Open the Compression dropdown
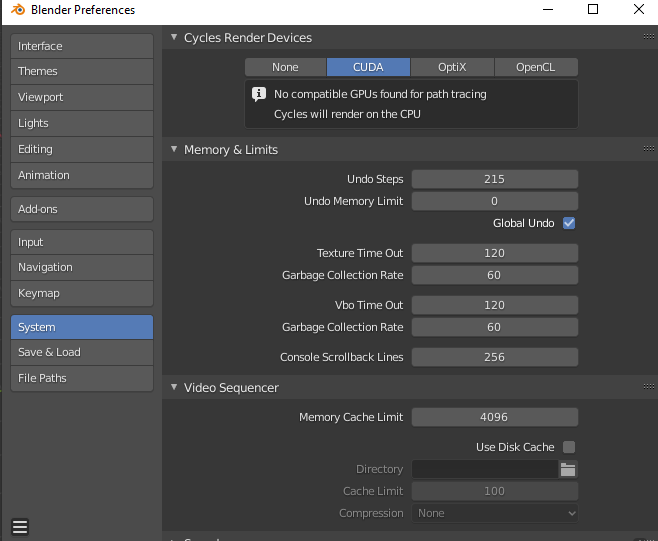The height and width of the screenshot is (541, 658). click(x=495, y=513)
